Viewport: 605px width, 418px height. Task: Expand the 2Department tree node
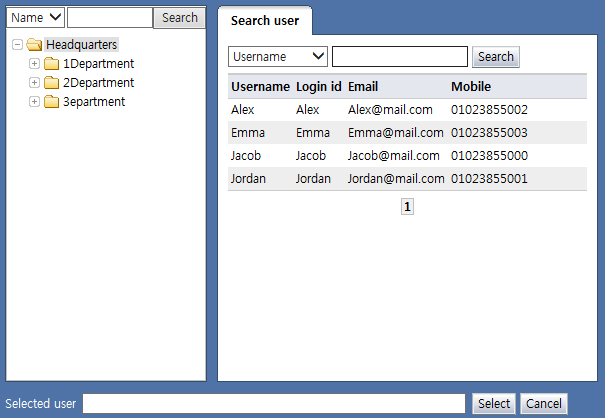point(35,83)
